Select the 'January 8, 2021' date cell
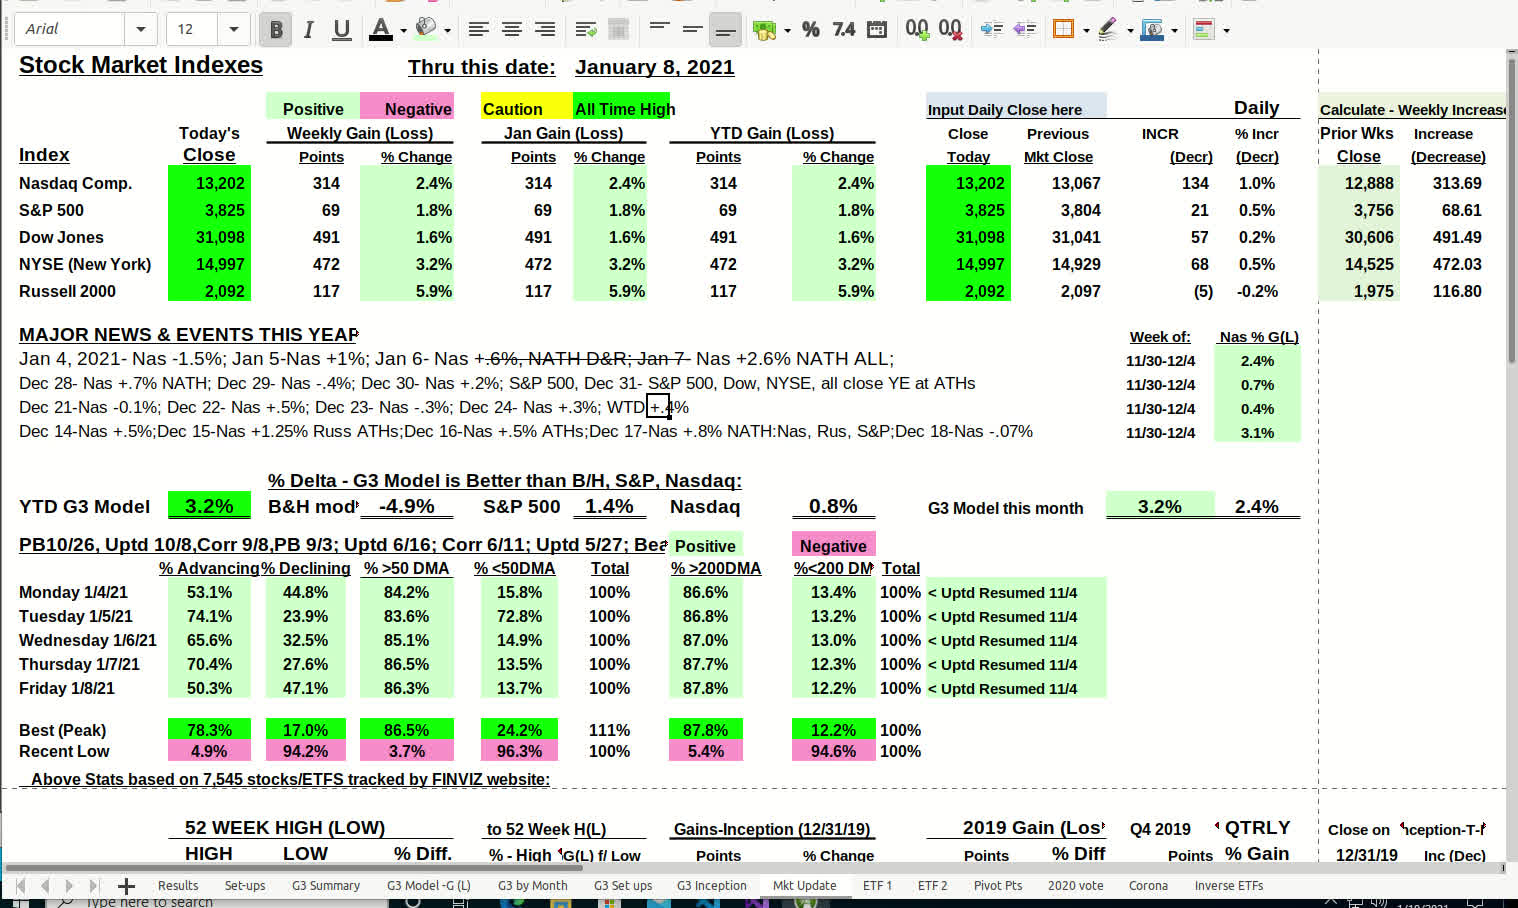 [654, 67]
